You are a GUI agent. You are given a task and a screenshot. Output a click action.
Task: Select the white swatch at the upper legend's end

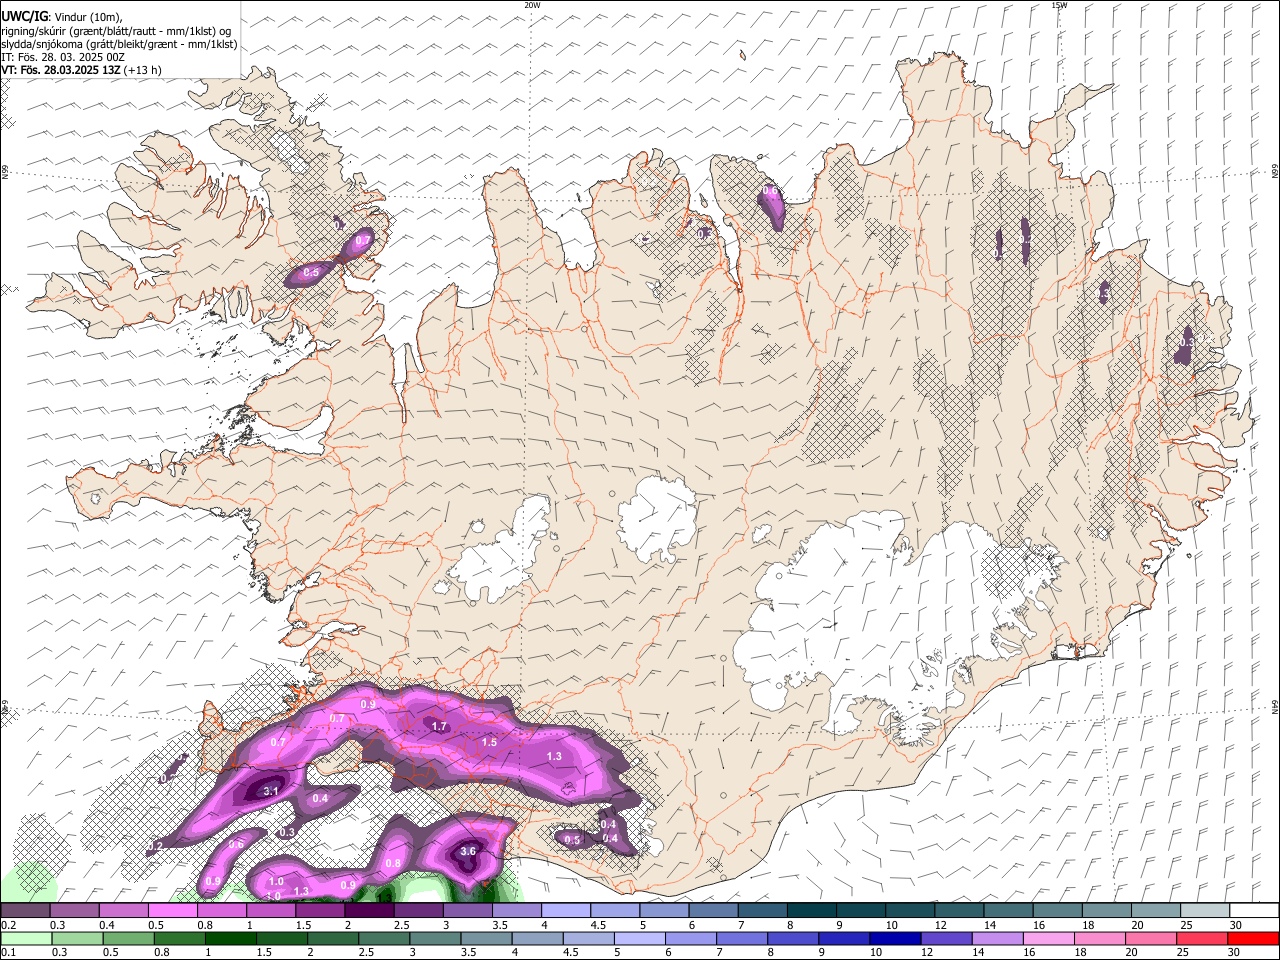(x=1254, y=910)
